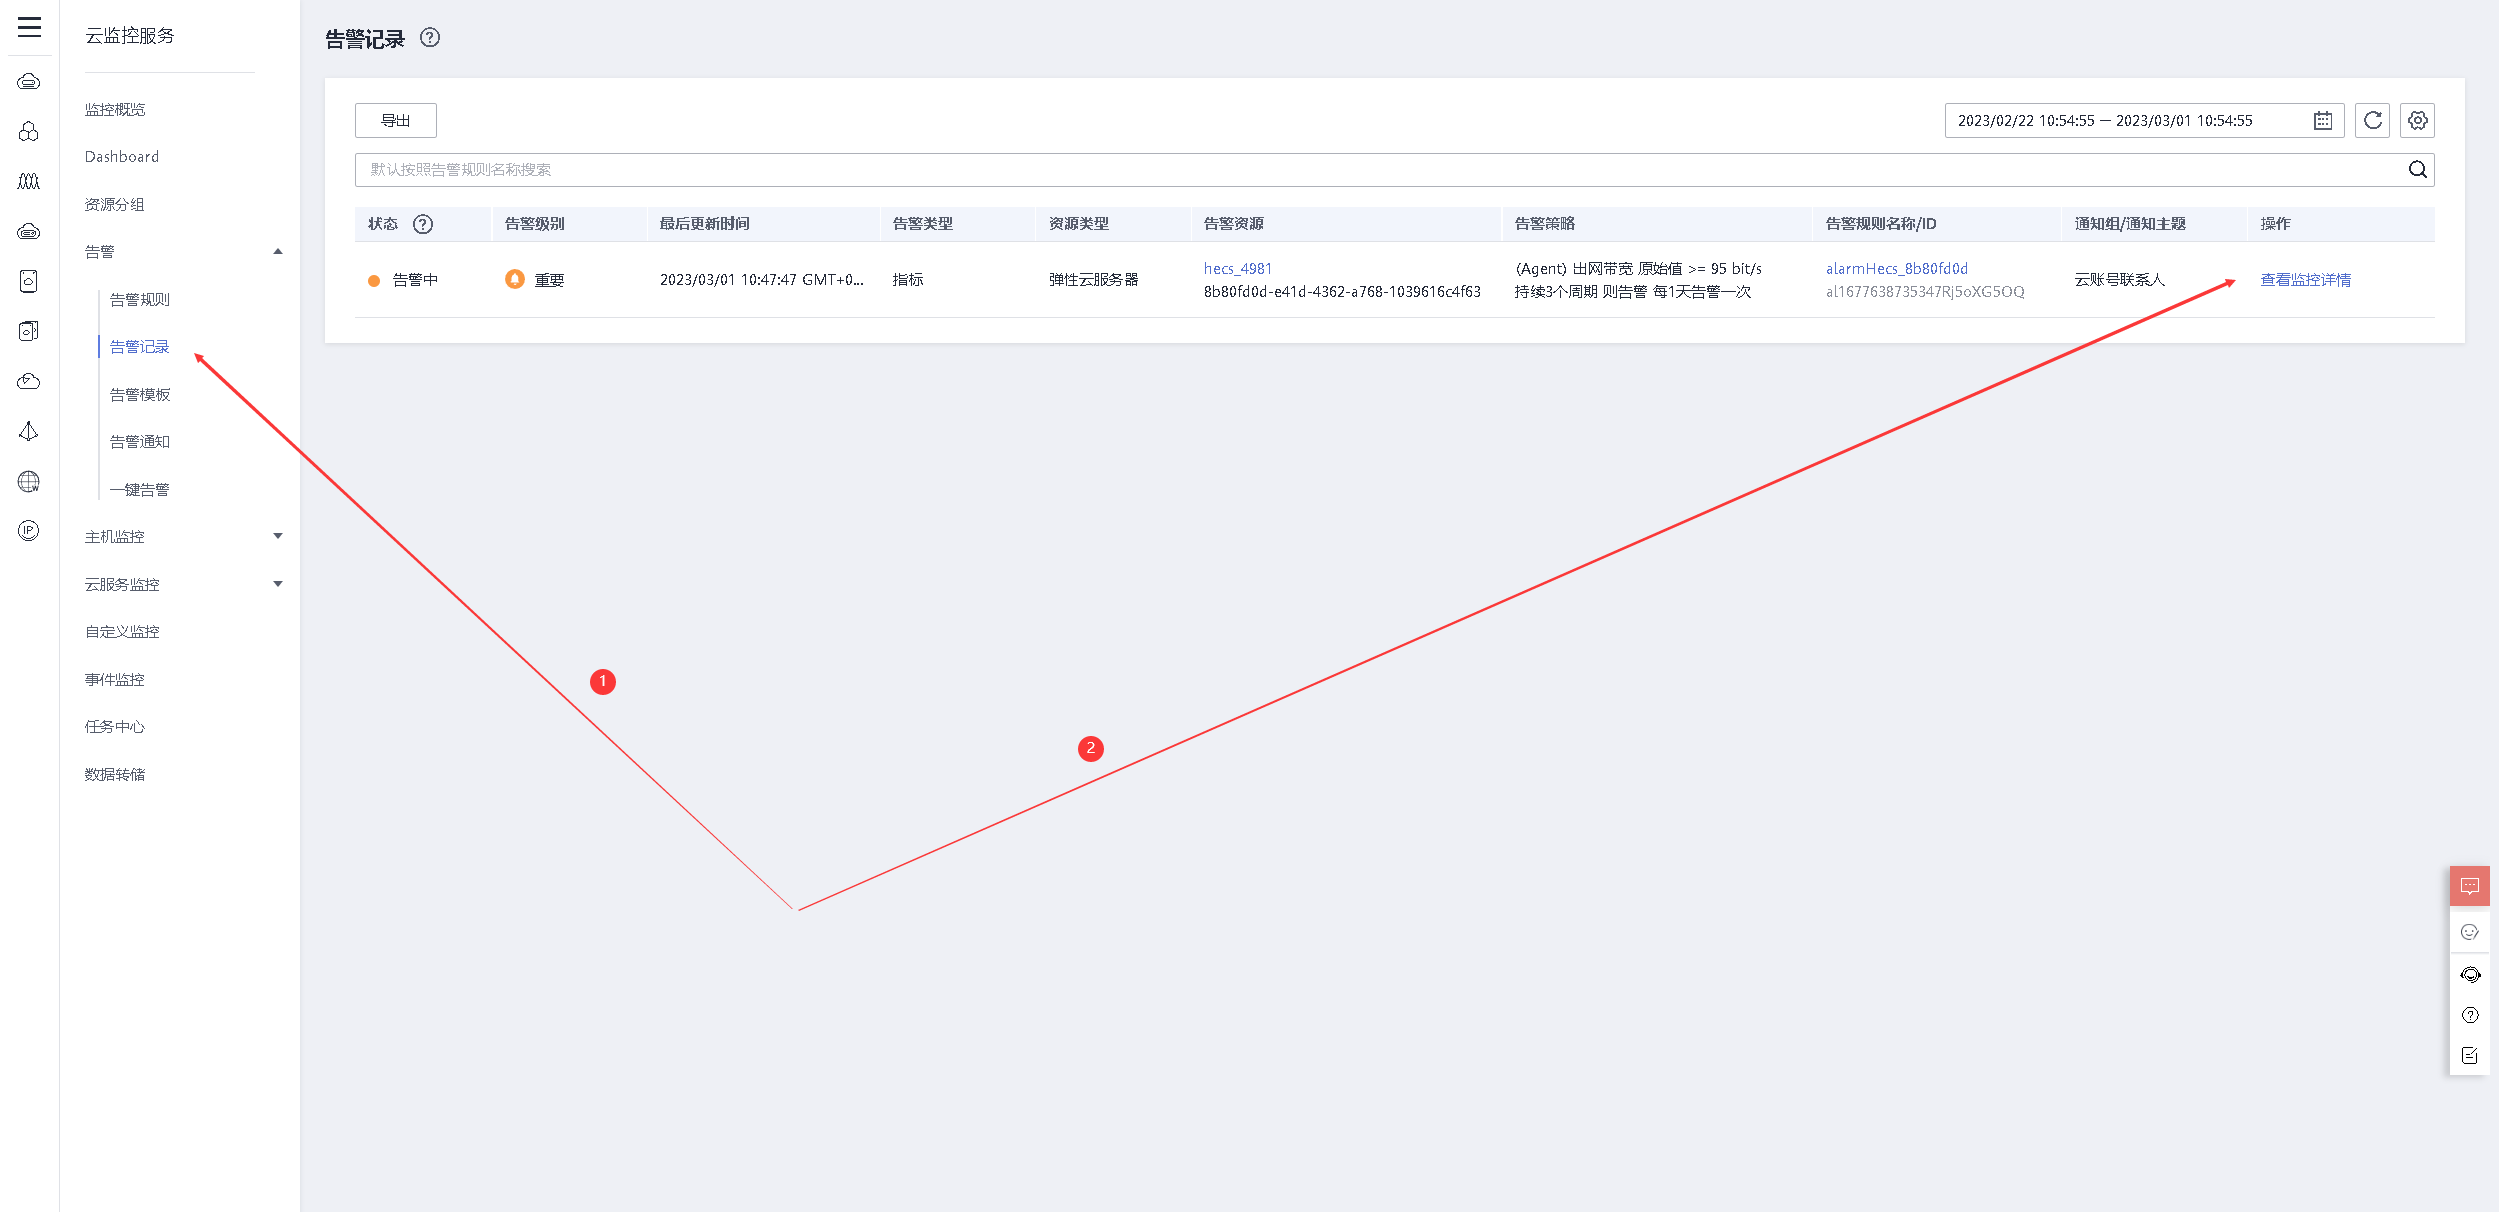Click the search magnifier icon
Viewport: 2499px width, 1212px height.
pyautogui.click(x=2417, y=170)
